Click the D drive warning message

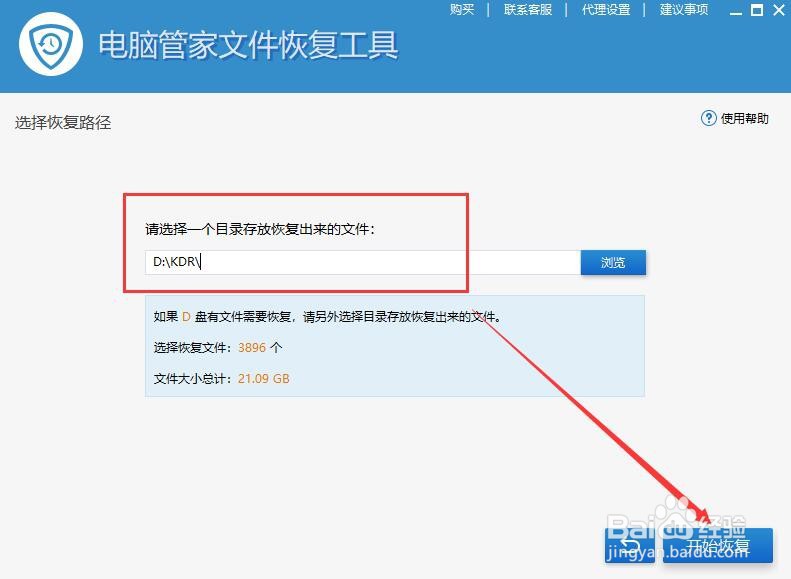[x=328, y=317]
